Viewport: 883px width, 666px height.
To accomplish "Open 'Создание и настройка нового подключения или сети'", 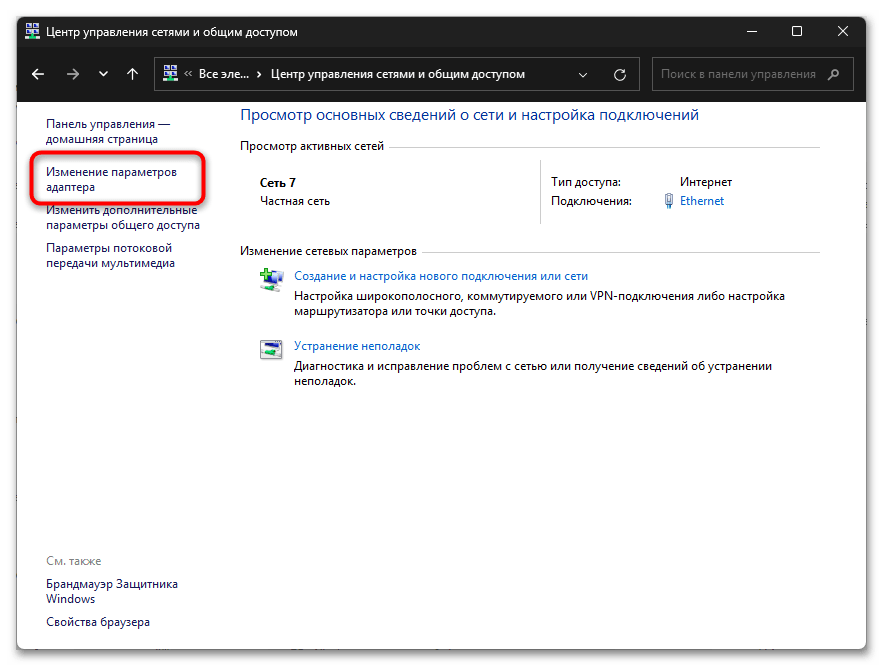I will click(x=441, y=276).
